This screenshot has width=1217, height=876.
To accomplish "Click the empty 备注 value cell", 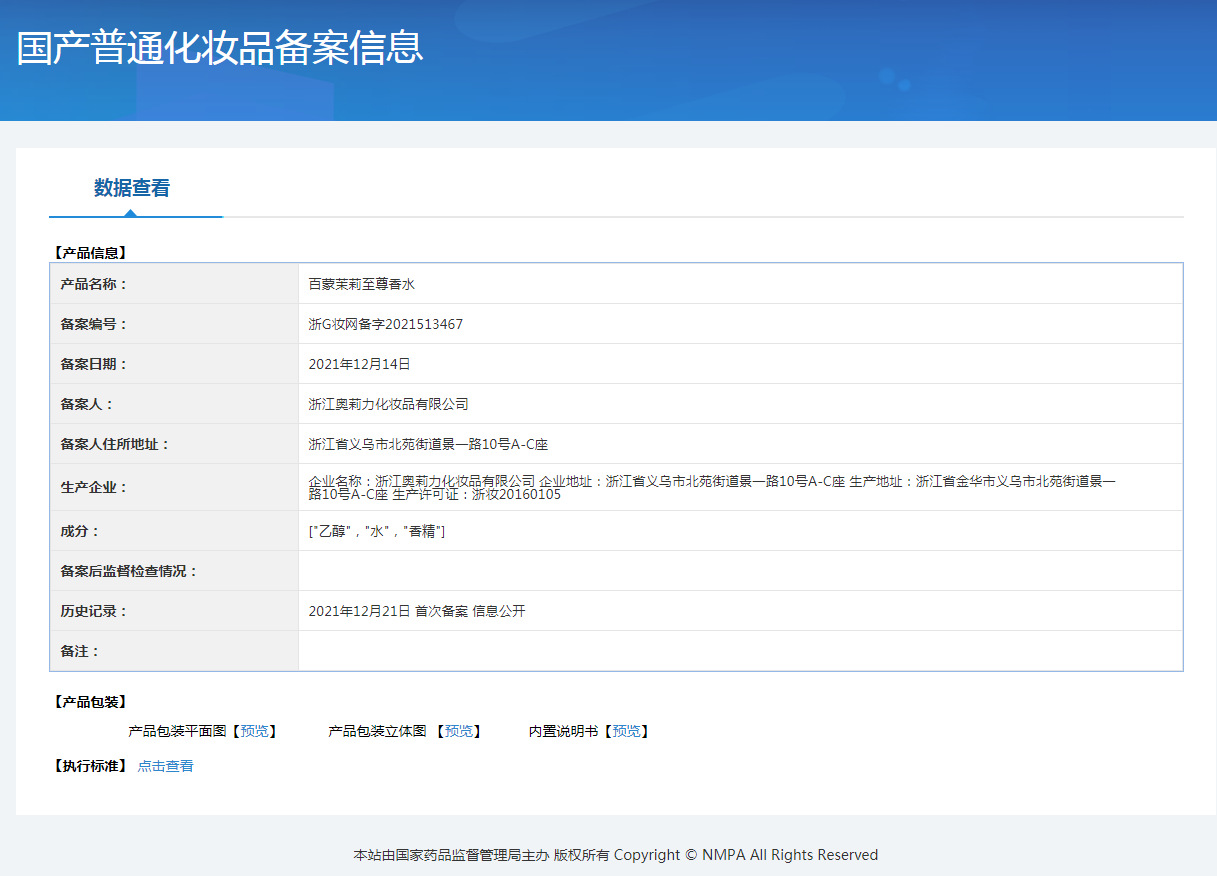I will [x=740, y=651].
